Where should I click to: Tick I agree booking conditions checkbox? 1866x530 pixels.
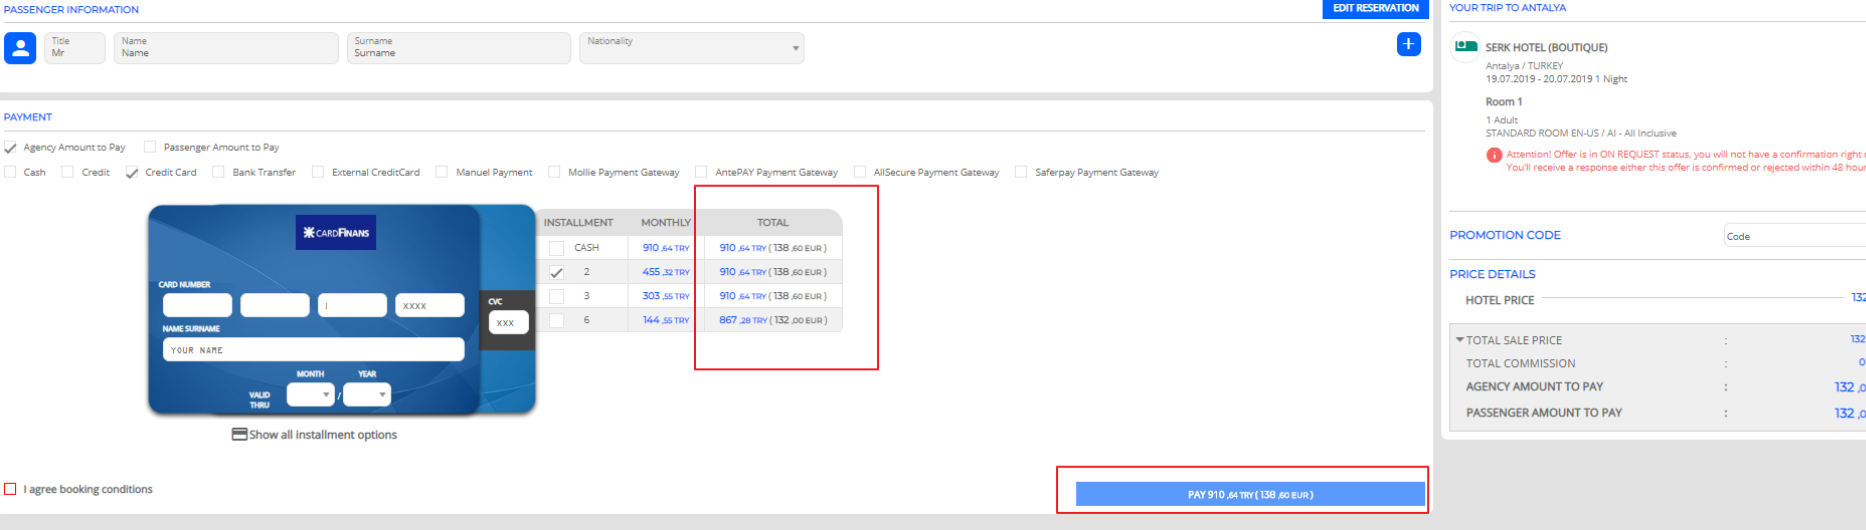click(x=10, y=489)
